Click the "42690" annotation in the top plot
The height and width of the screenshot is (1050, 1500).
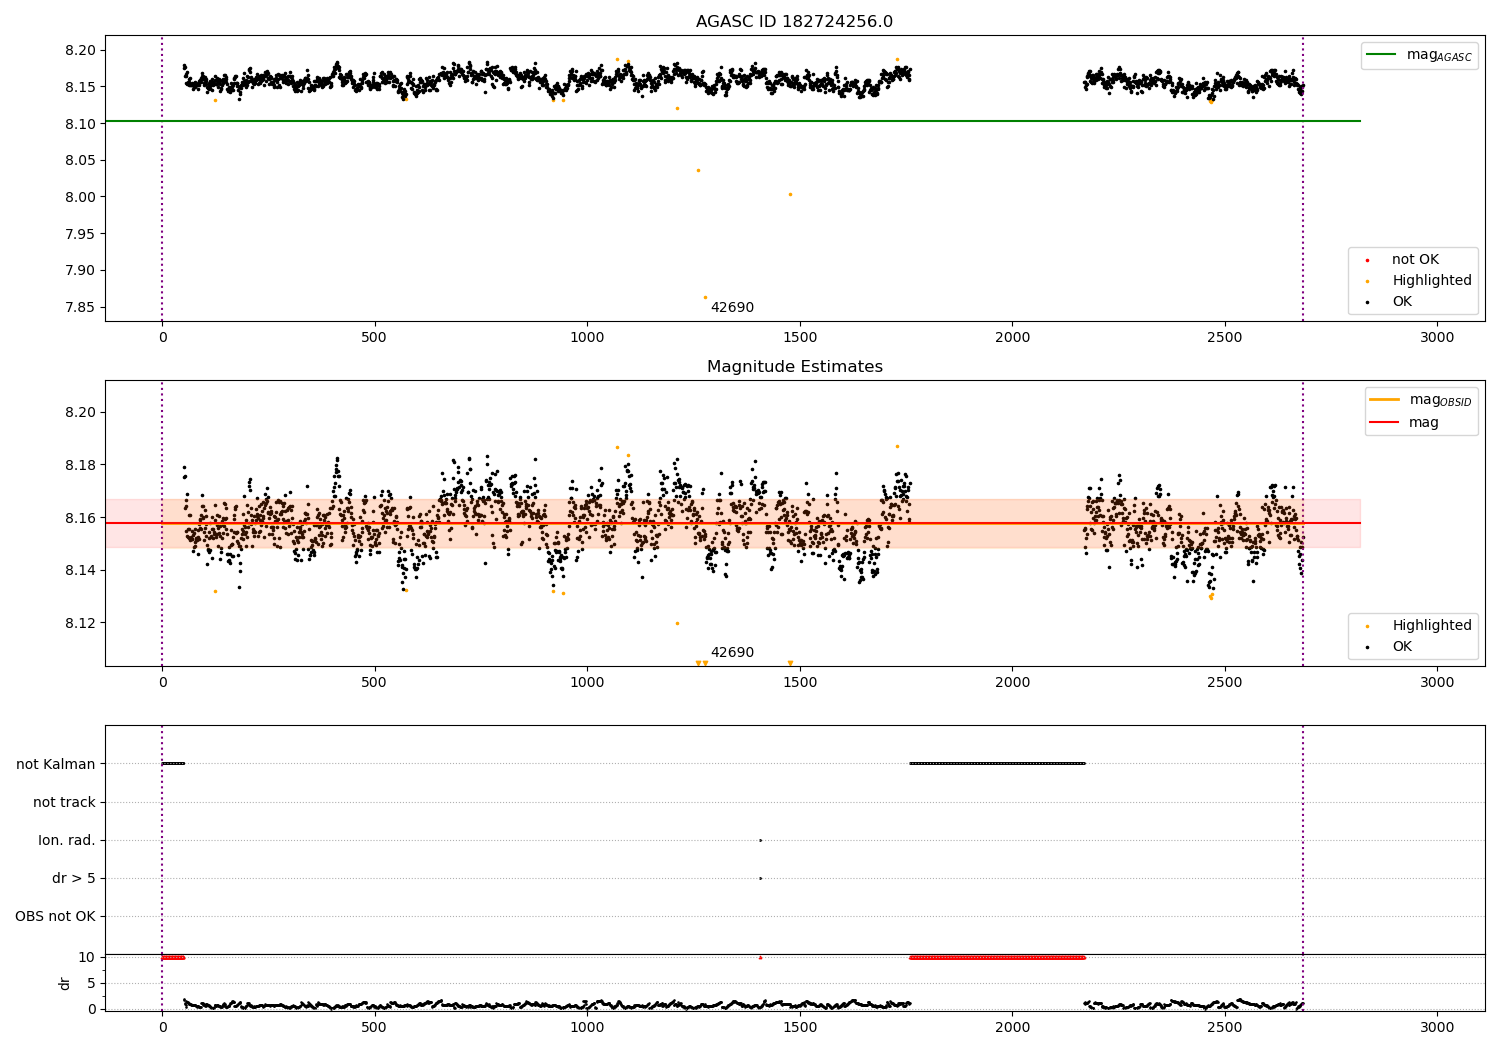(x=732, y=308)
